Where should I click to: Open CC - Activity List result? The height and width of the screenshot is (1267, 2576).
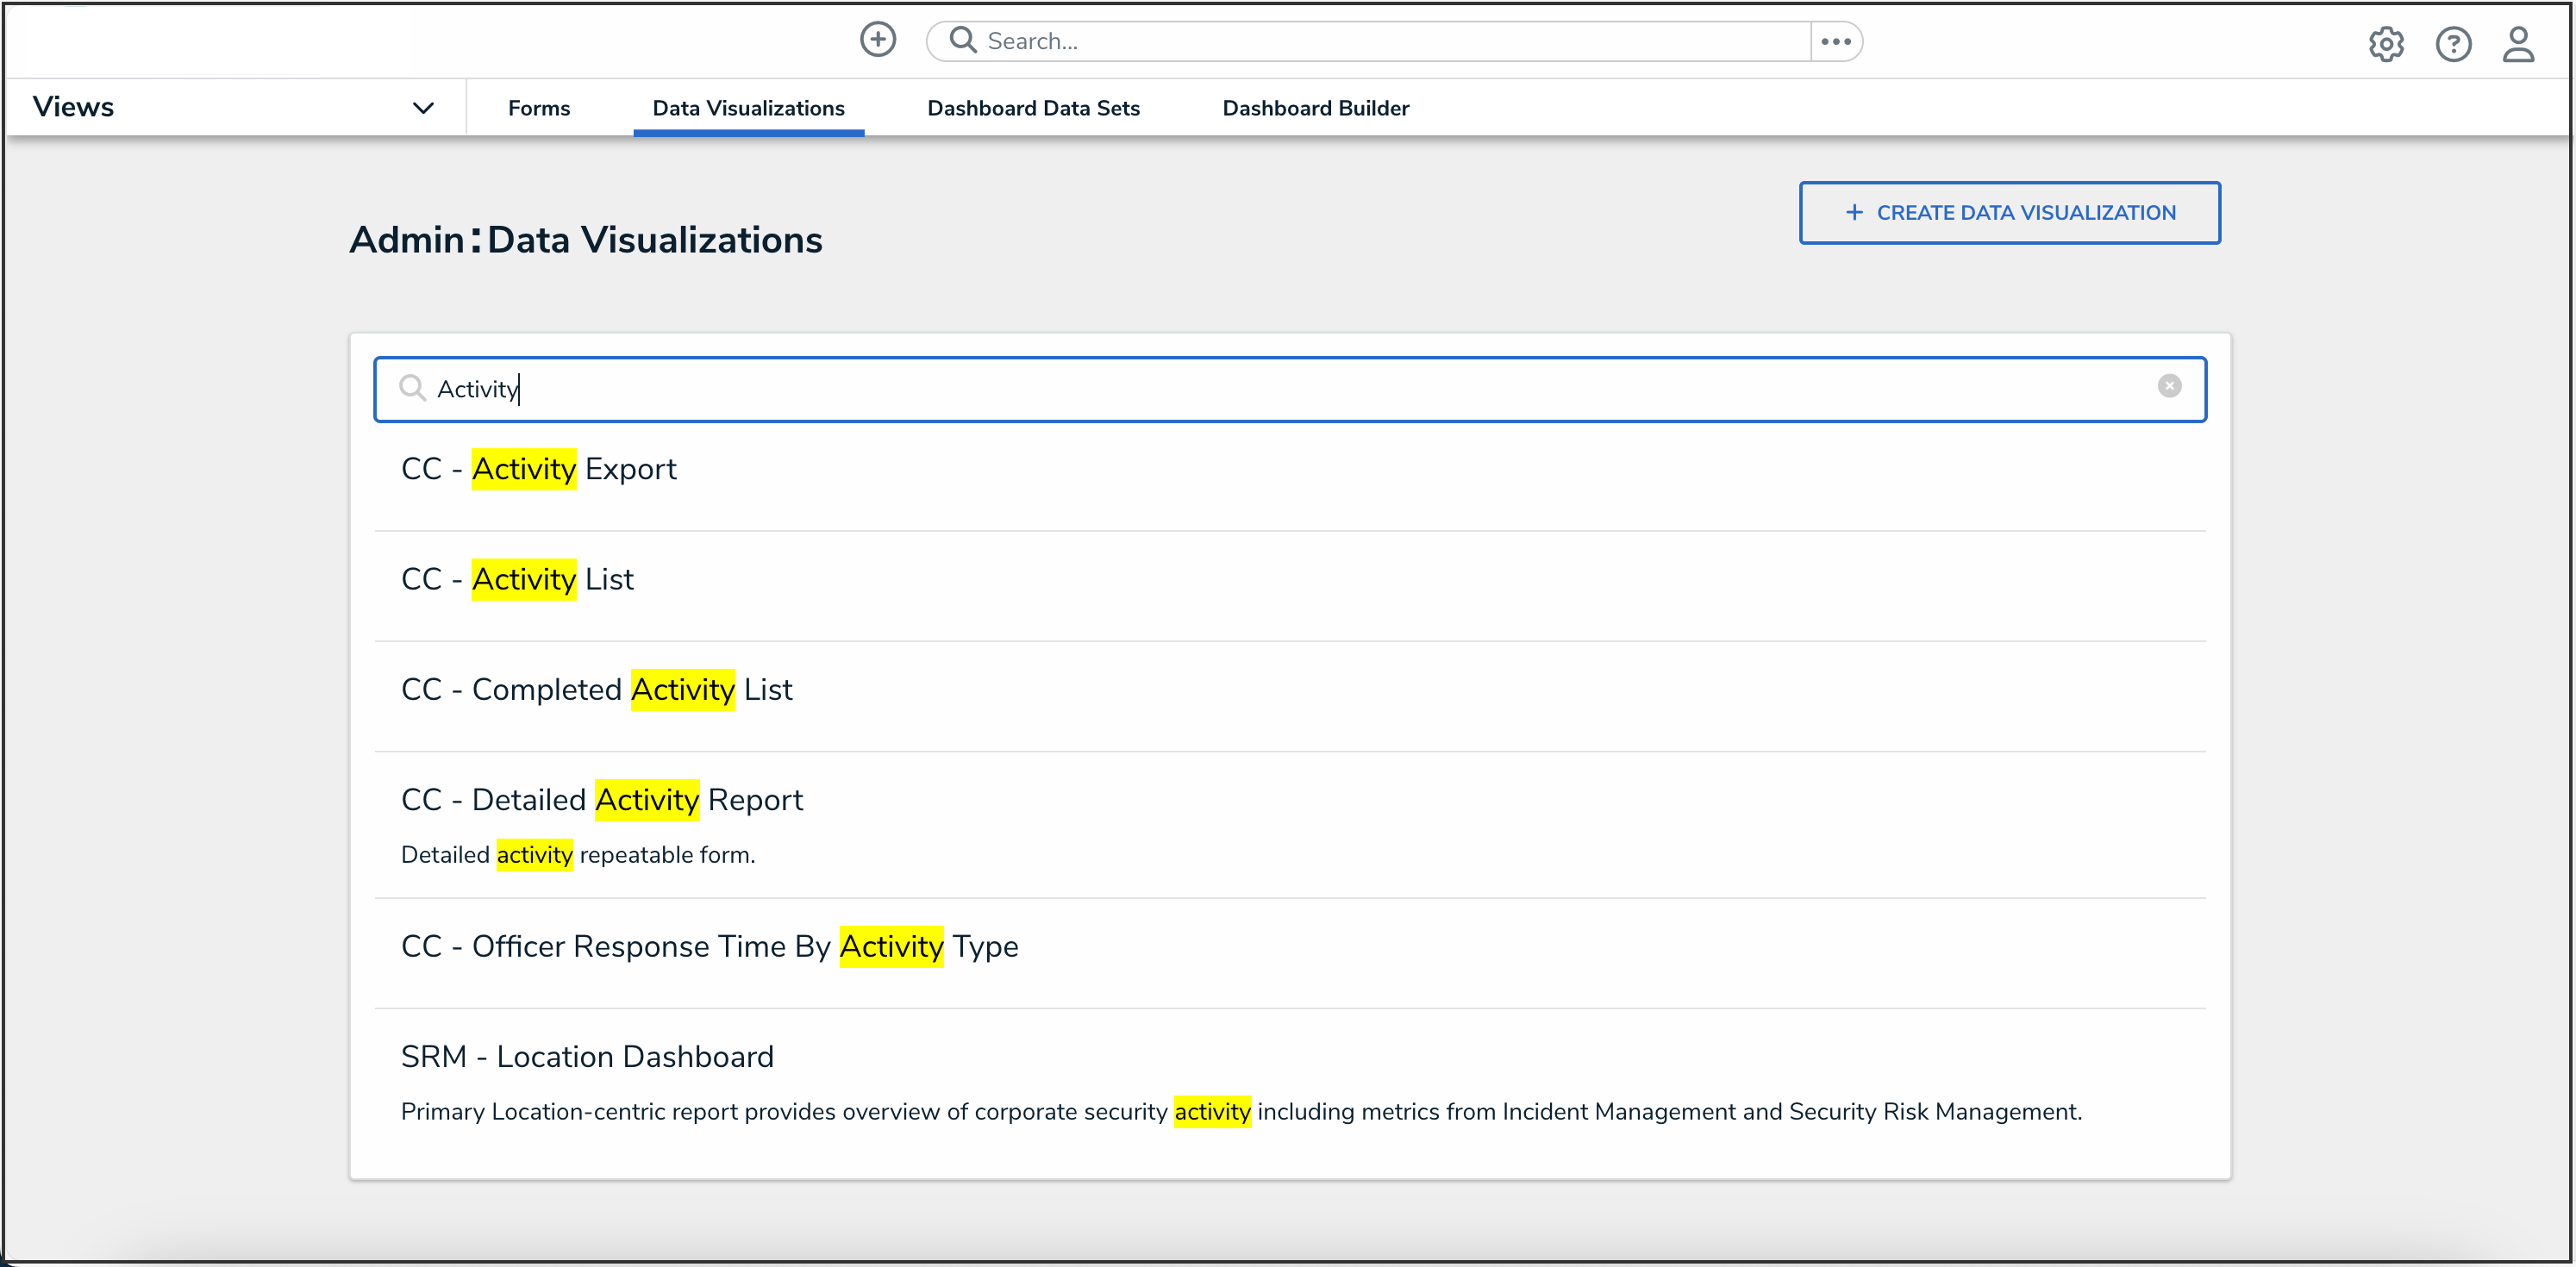point(517,579)
